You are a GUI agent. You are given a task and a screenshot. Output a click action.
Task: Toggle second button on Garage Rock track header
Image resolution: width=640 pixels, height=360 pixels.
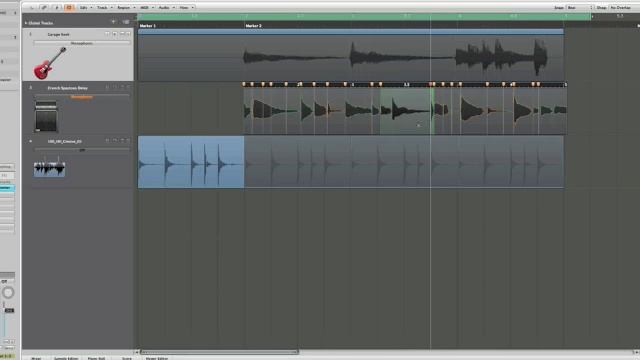(x=115, y=34)
